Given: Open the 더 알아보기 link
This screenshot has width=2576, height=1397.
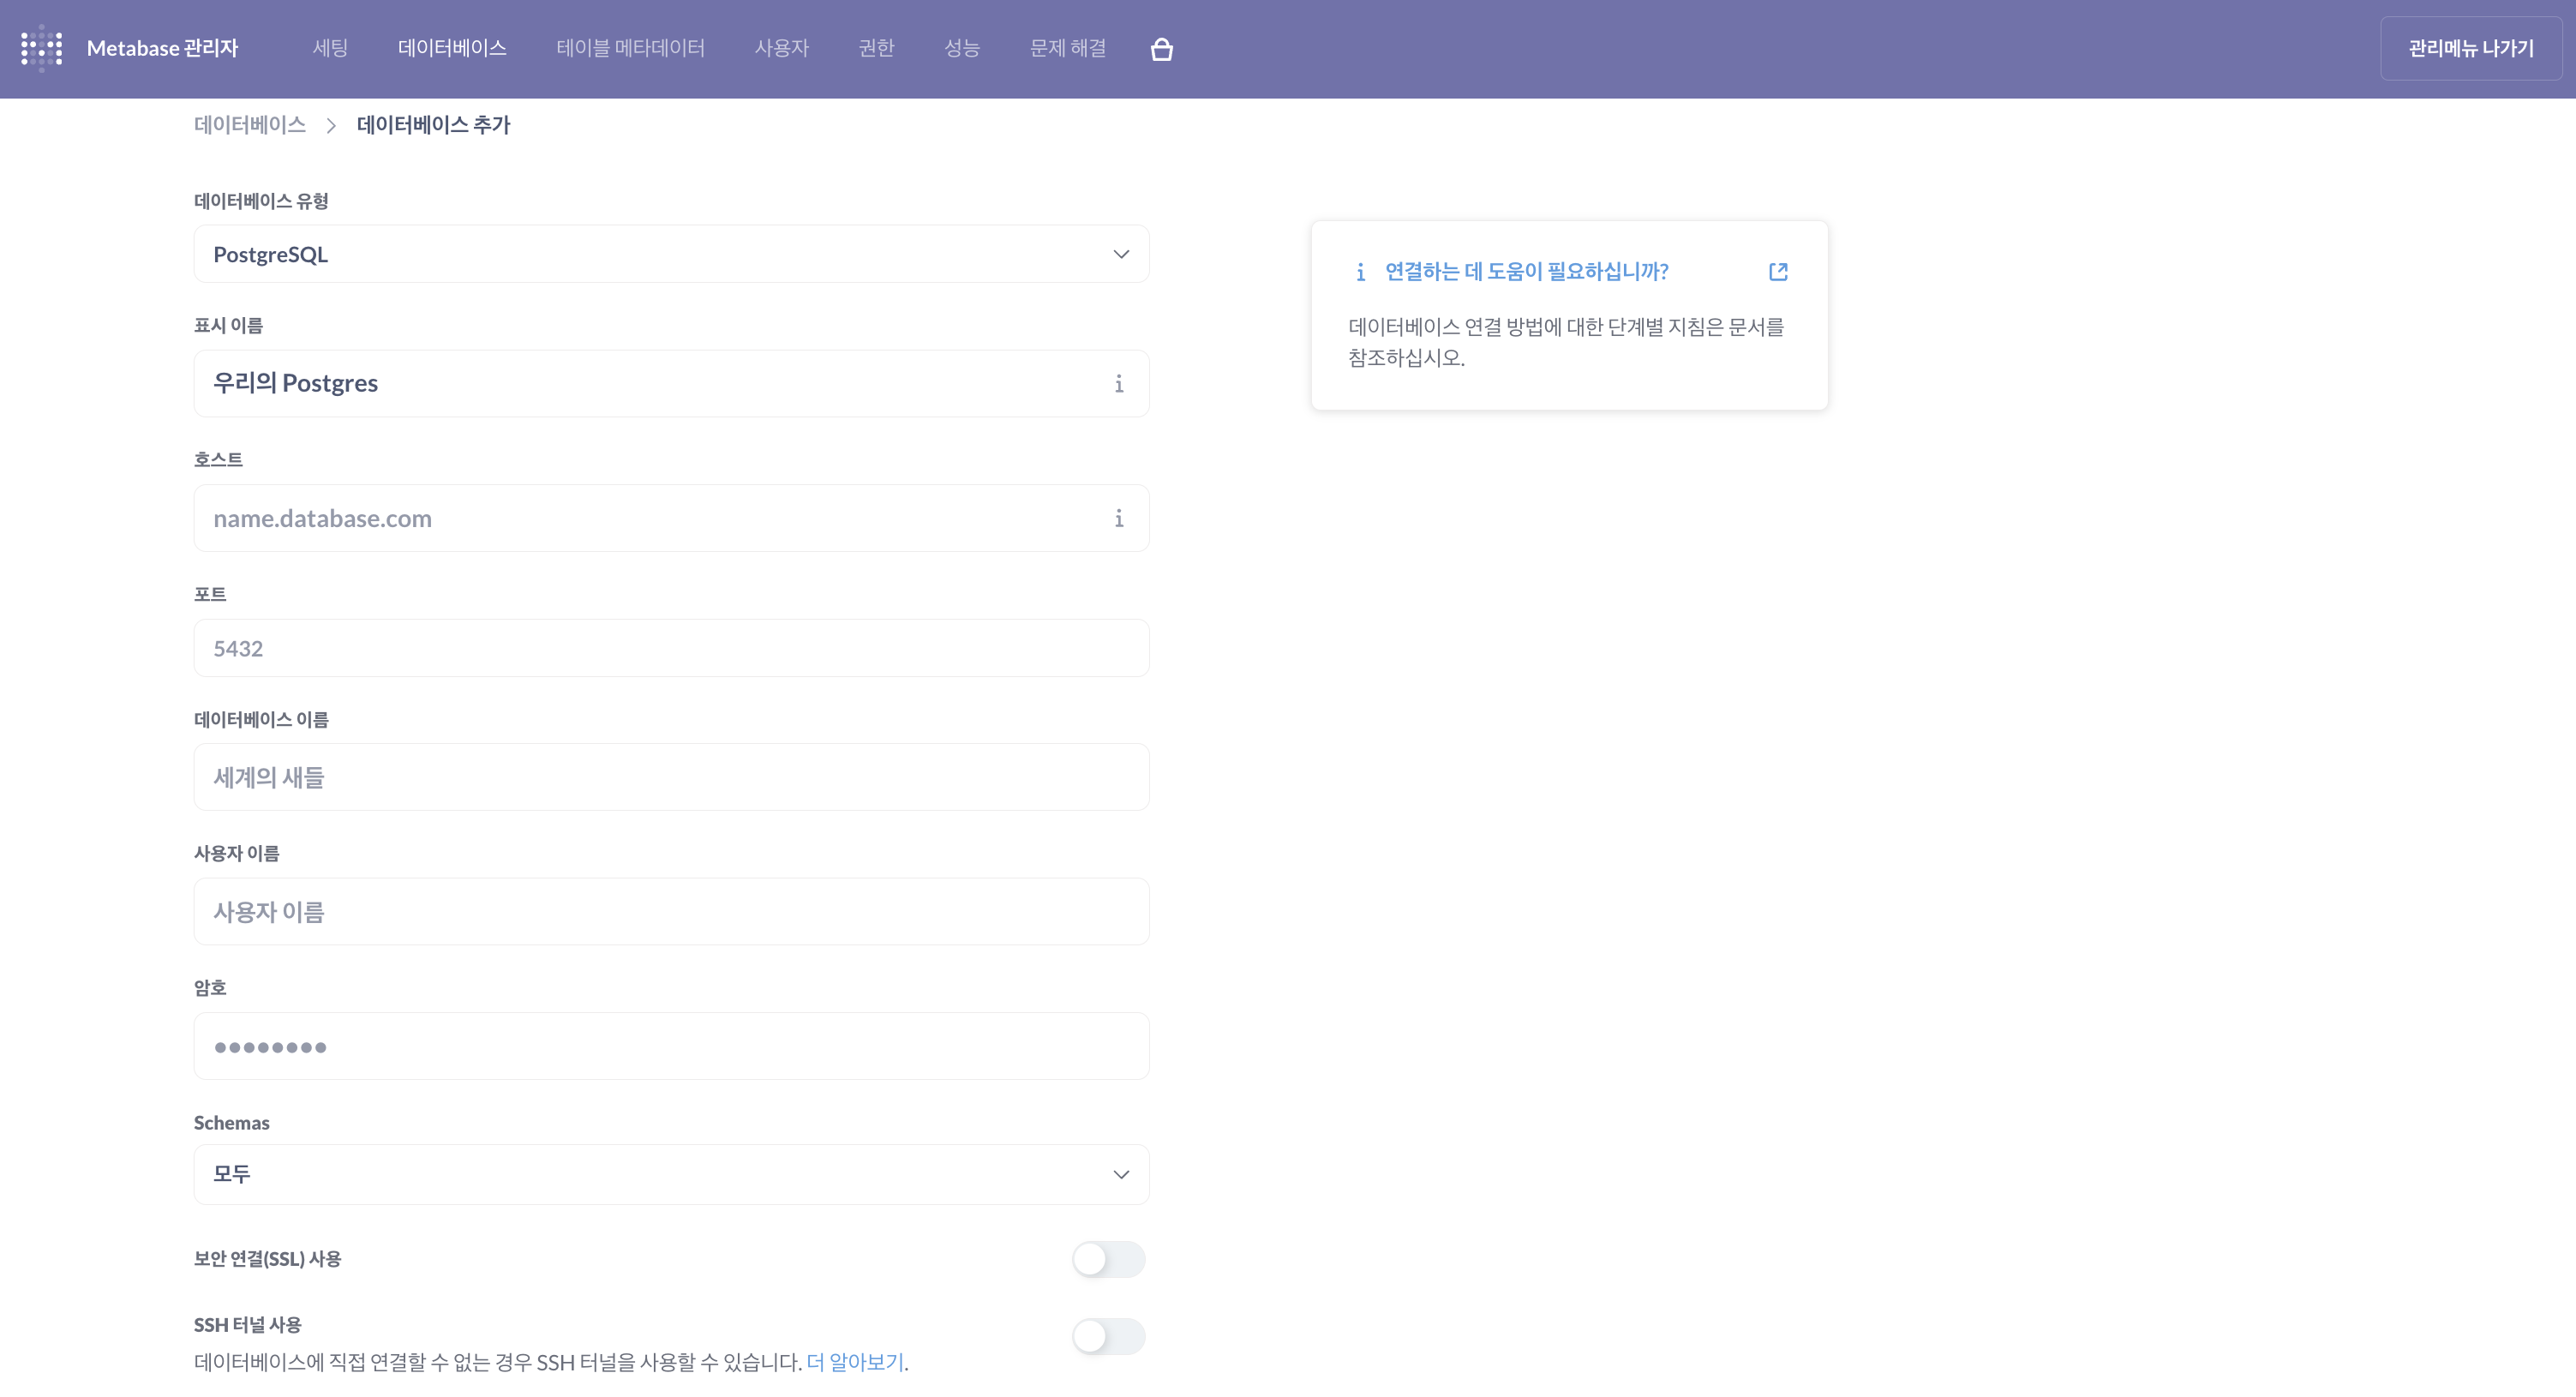Looking at the screenshot, I should pyautogui.click(x=855, y=1362).
